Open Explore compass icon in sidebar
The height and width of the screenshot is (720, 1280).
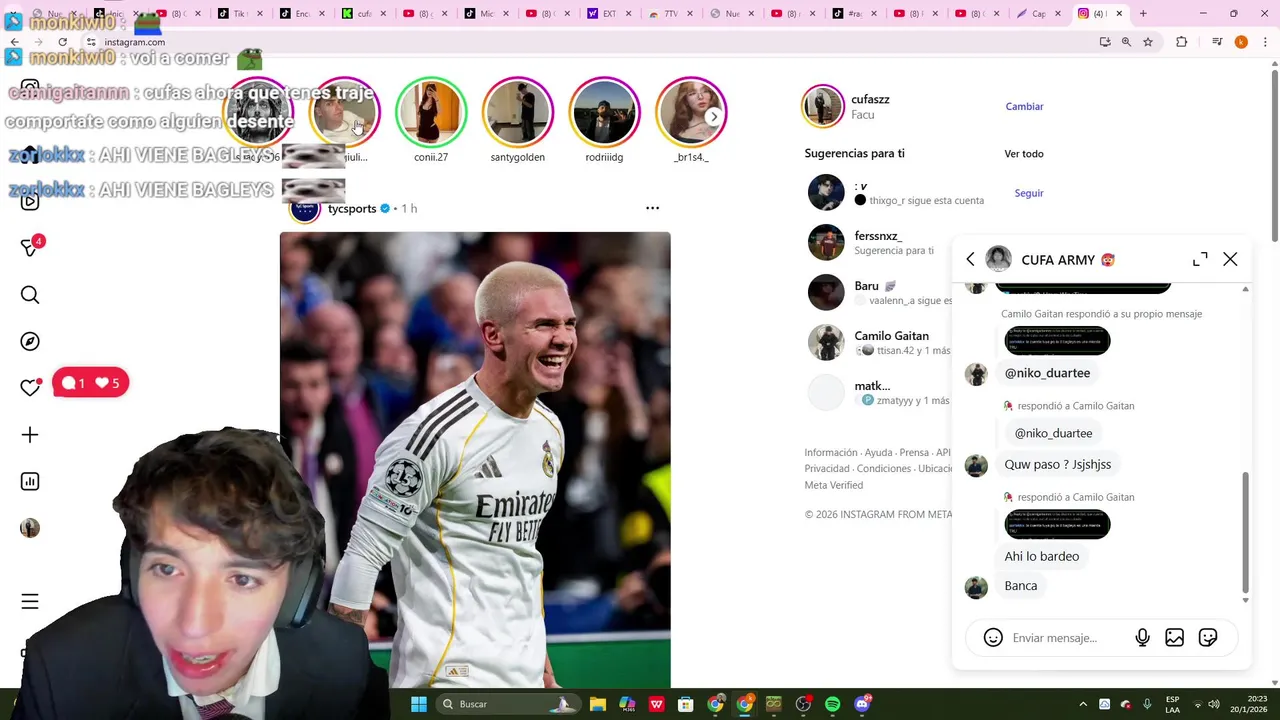tap(30, 342)
